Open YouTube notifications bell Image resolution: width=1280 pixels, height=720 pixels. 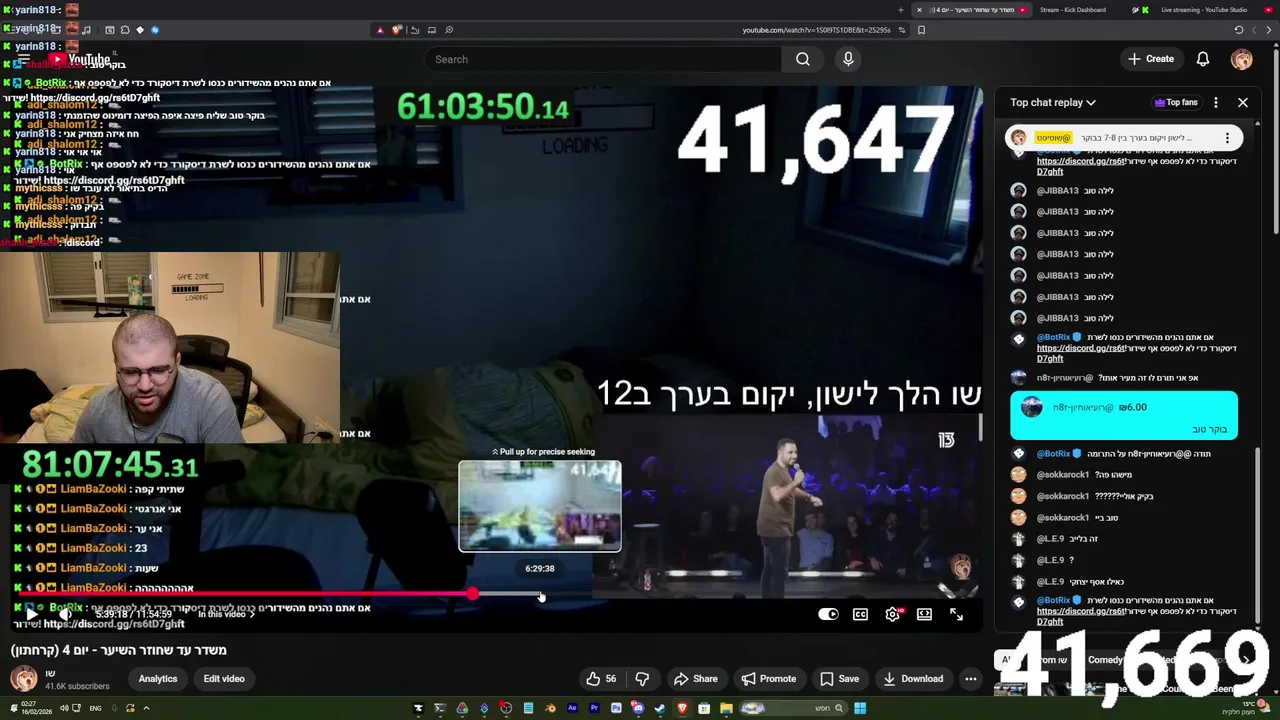click(1203, 59)
